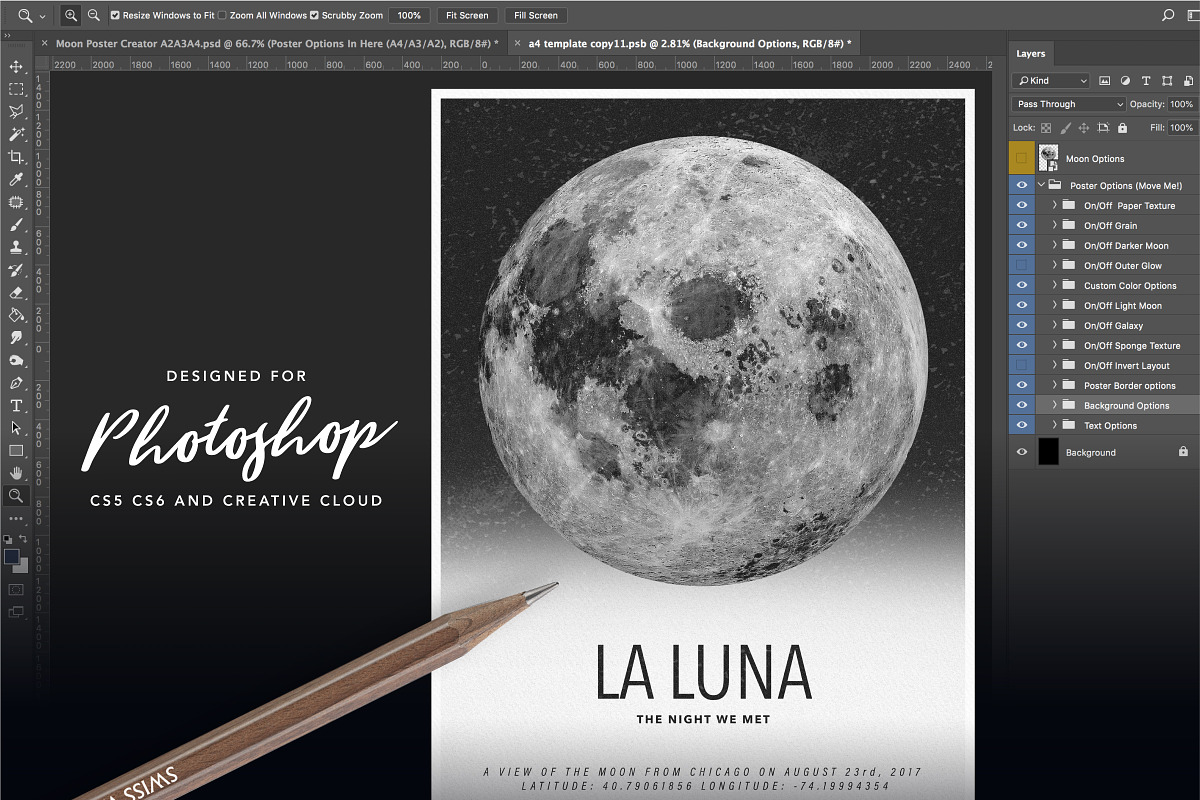Hide the On/Off Galaxy layer group
1200x800 pixels.
coord(1021,325)
